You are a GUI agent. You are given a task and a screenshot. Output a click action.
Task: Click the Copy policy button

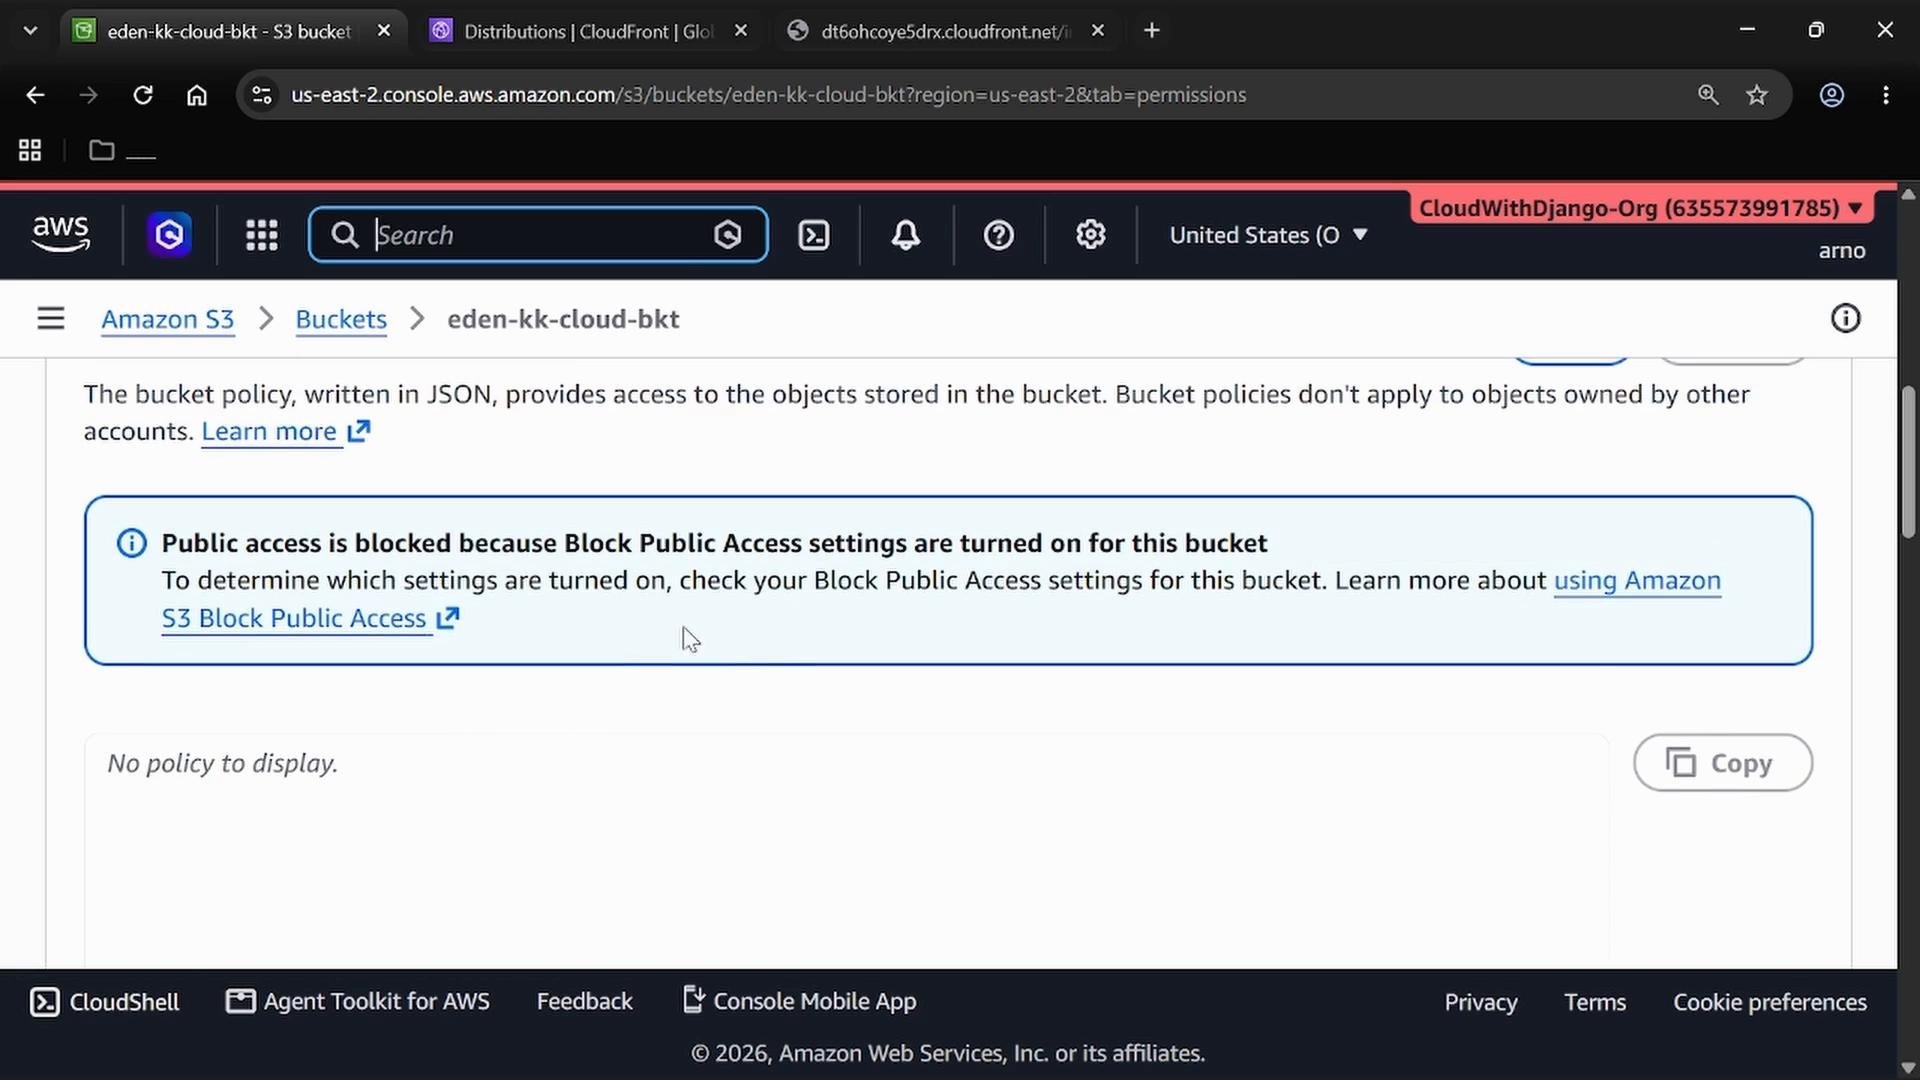(1723, 763)
